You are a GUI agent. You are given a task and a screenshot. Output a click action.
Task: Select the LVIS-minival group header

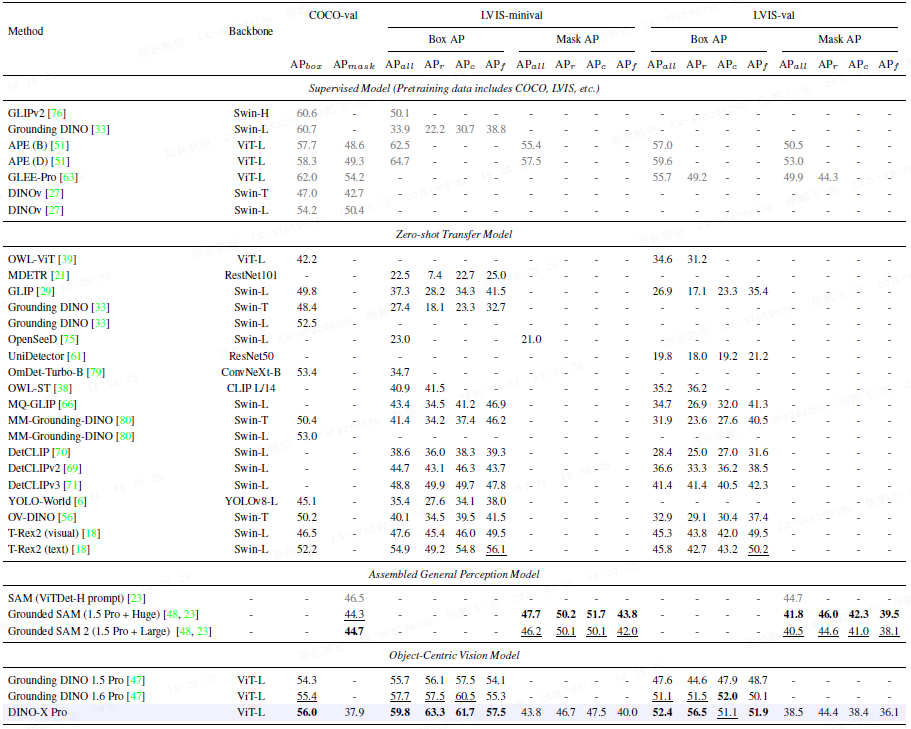pyautogui.click(x=511, y=16)
